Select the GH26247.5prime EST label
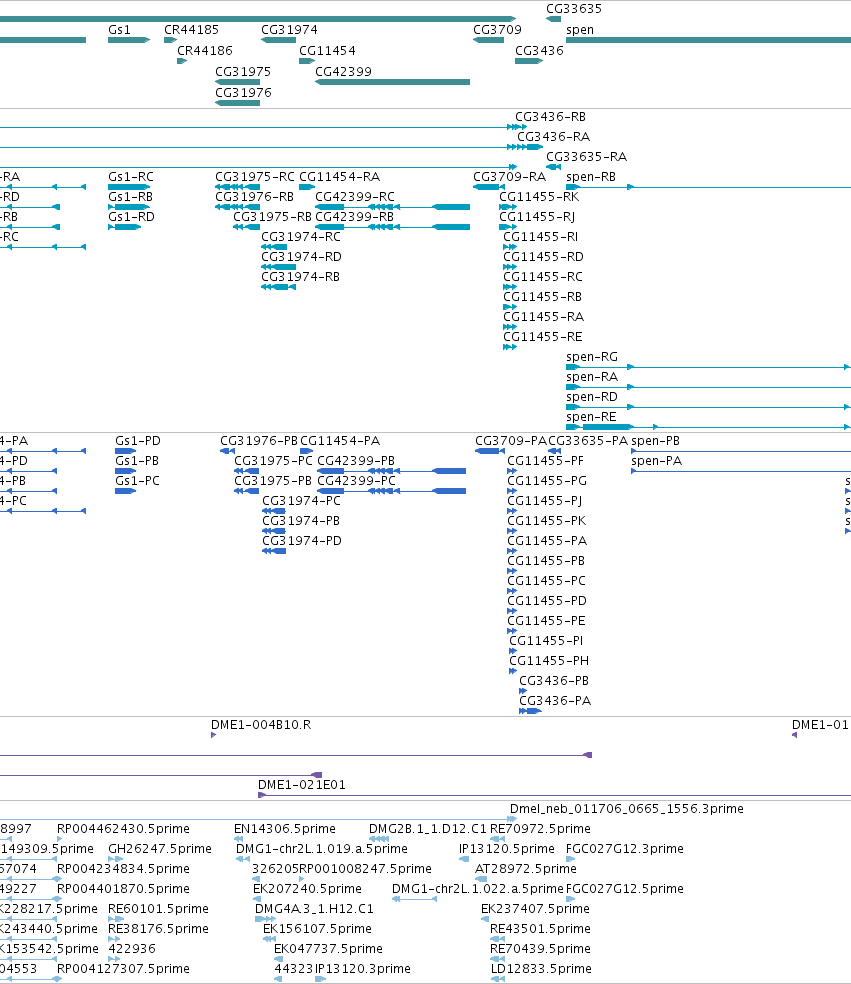Image resolution: width=851 pixels, height=984 pixels. coord(160,849)
